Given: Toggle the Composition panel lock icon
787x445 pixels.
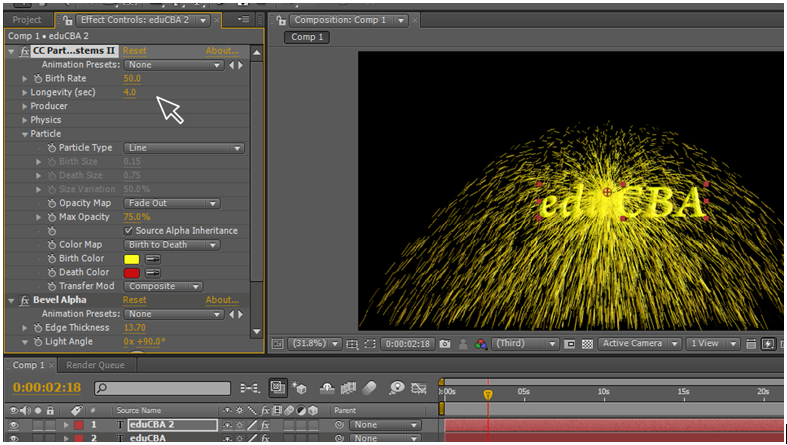Looking at the screenshot, I should (281, 21).
